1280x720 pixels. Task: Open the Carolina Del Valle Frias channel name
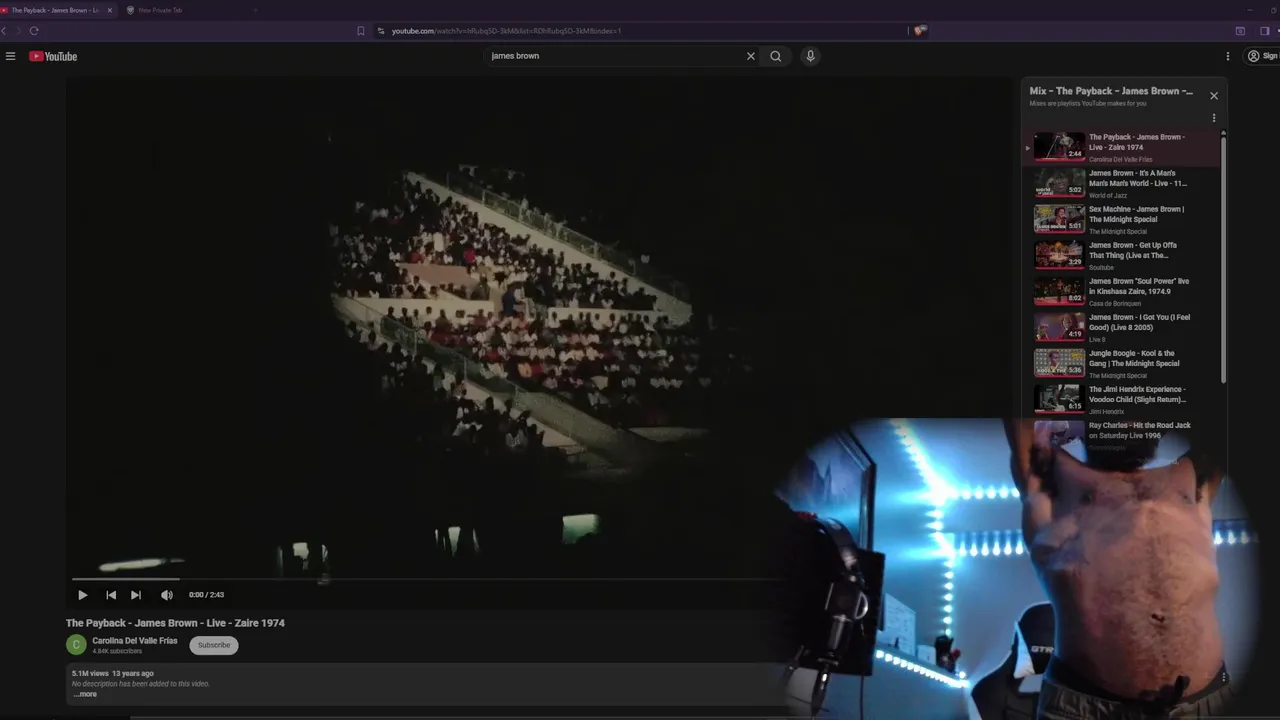135,641
